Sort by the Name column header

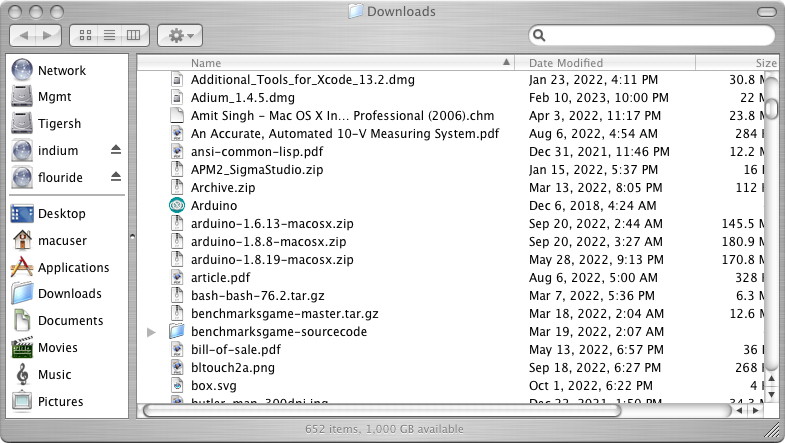[x=326, y=63]
